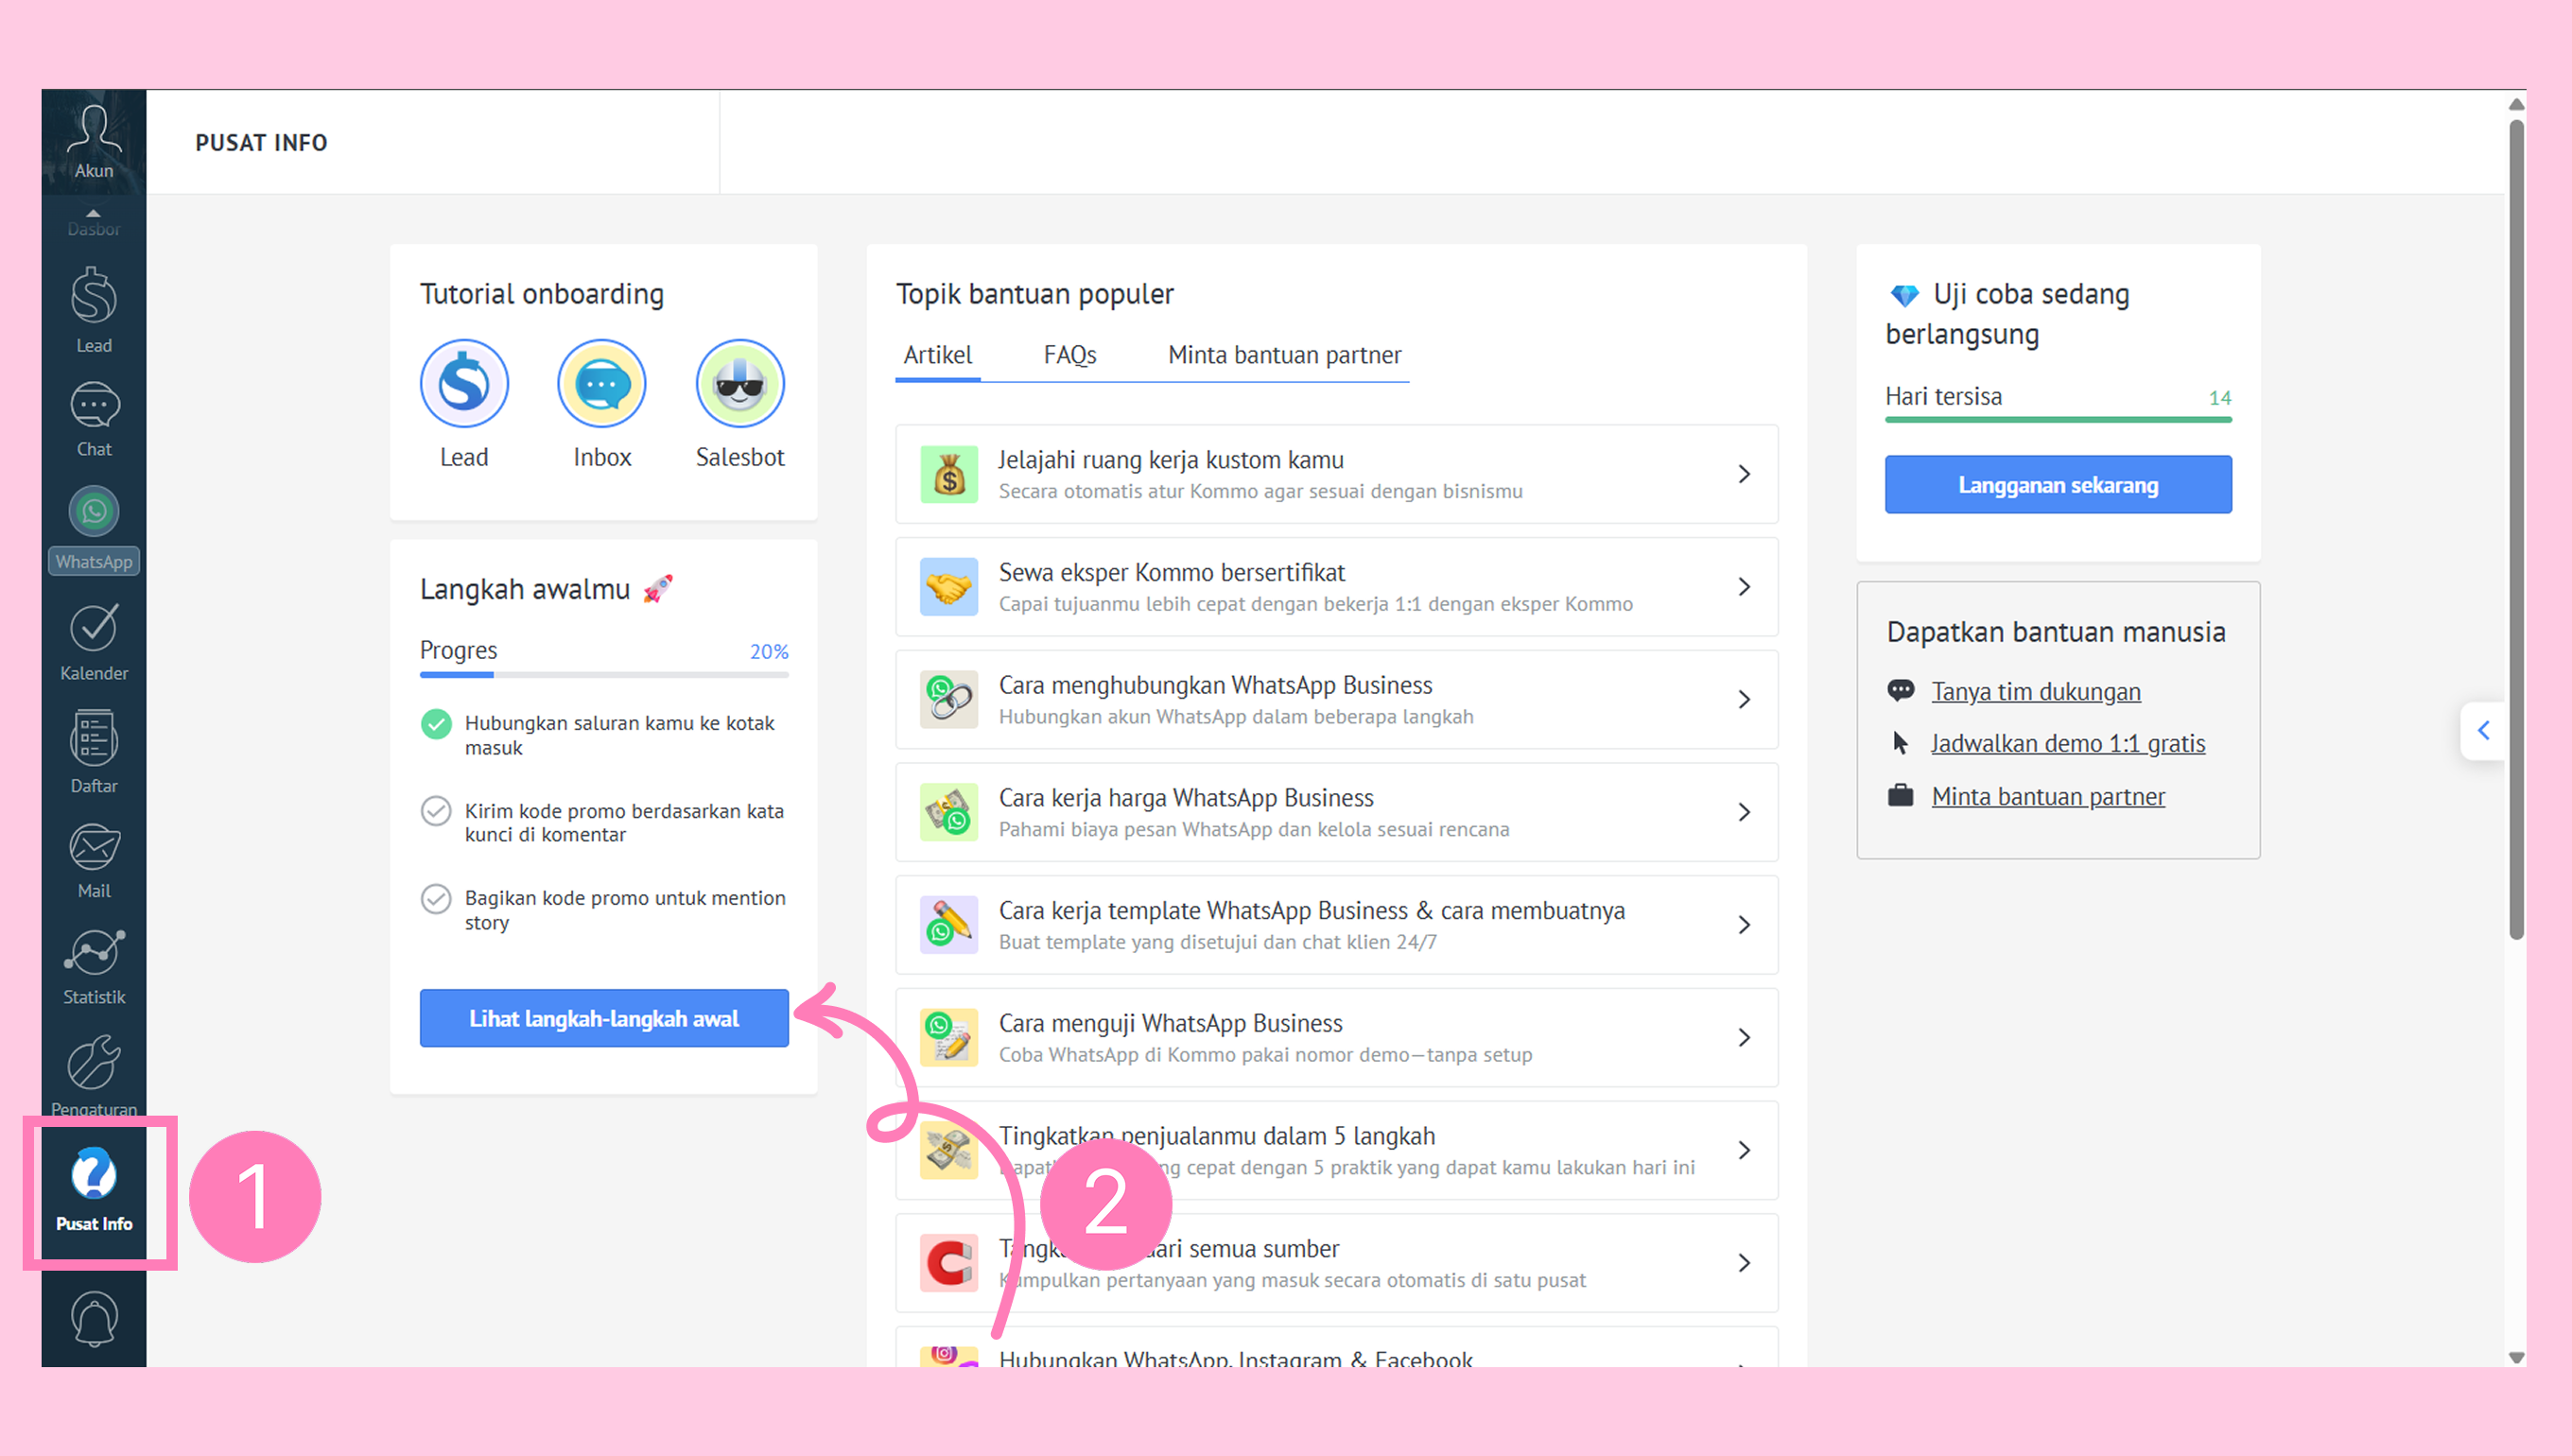Click money bag icon of Jelajahi article

tap(949, 474)
